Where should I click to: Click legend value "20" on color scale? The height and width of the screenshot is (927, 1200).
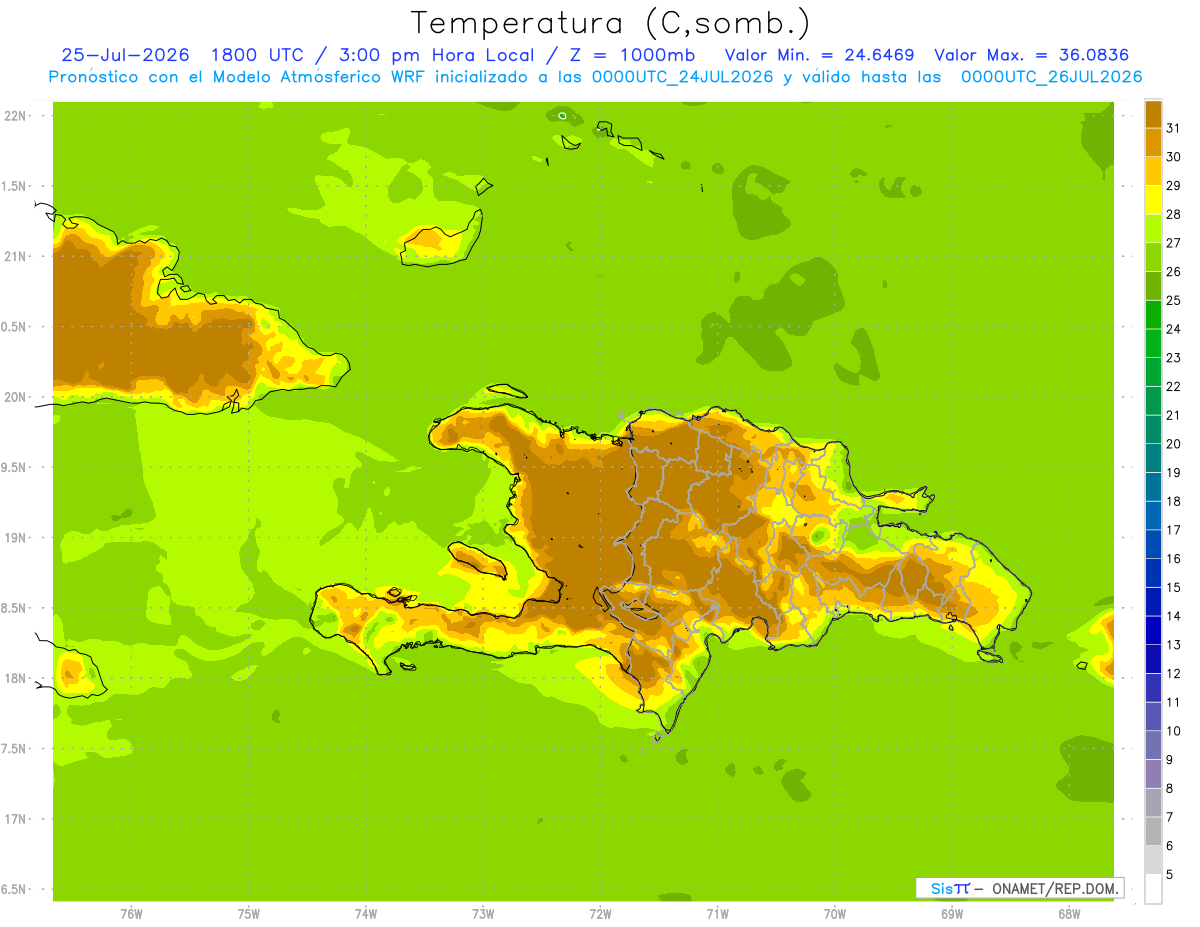(x=1173, y=444)
